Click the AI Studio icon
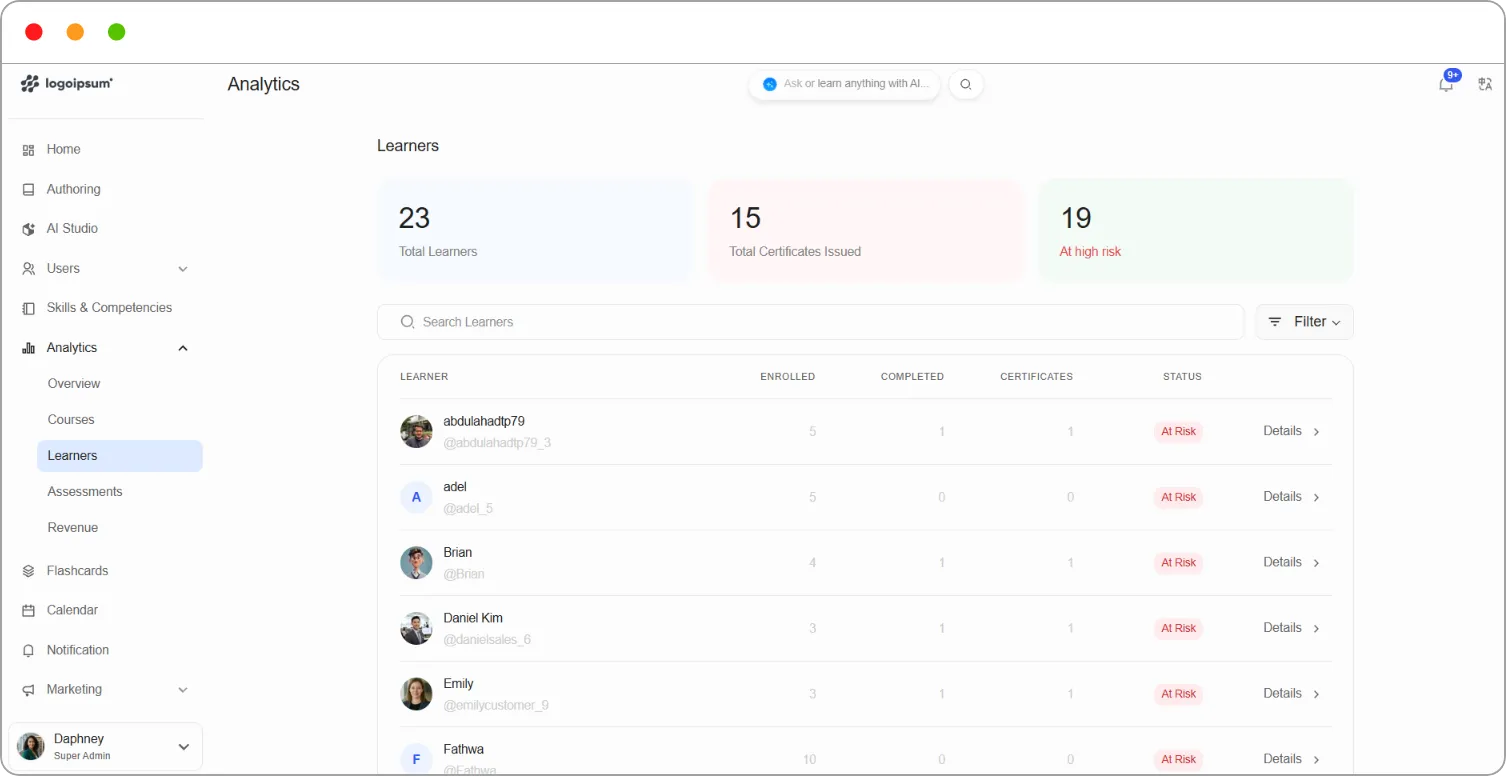Screen dimensions: 1506x776 tap(28, 229)
